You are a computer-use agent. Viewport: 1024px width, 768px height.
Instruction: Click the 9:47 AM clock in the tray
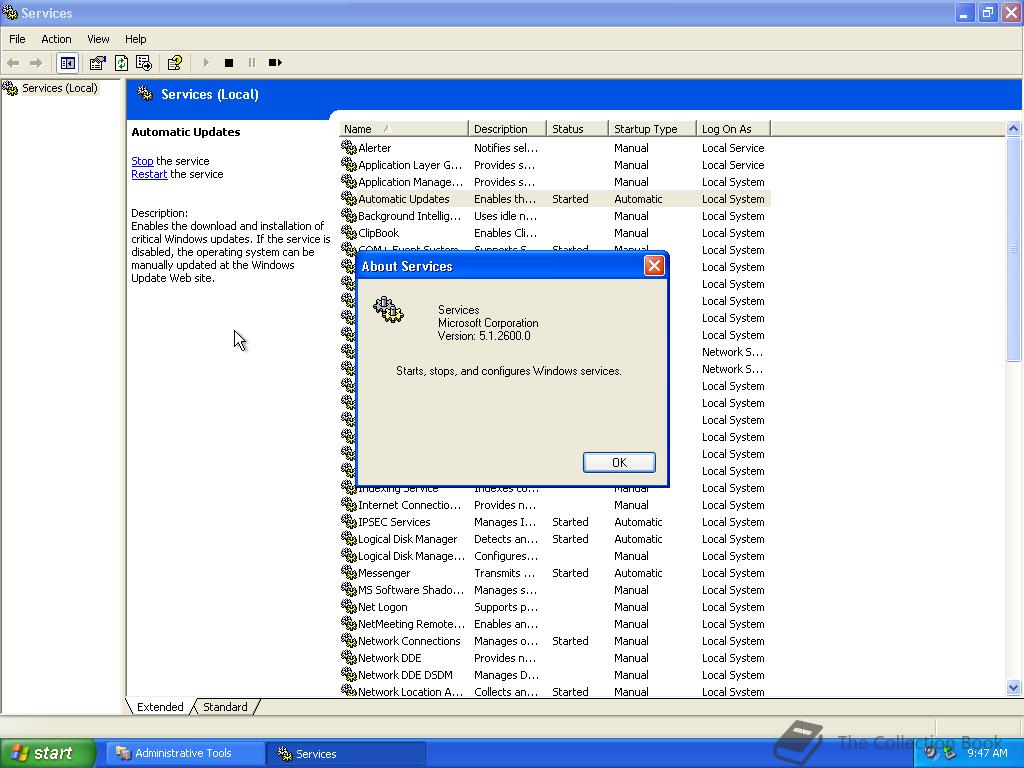(987, 753)
